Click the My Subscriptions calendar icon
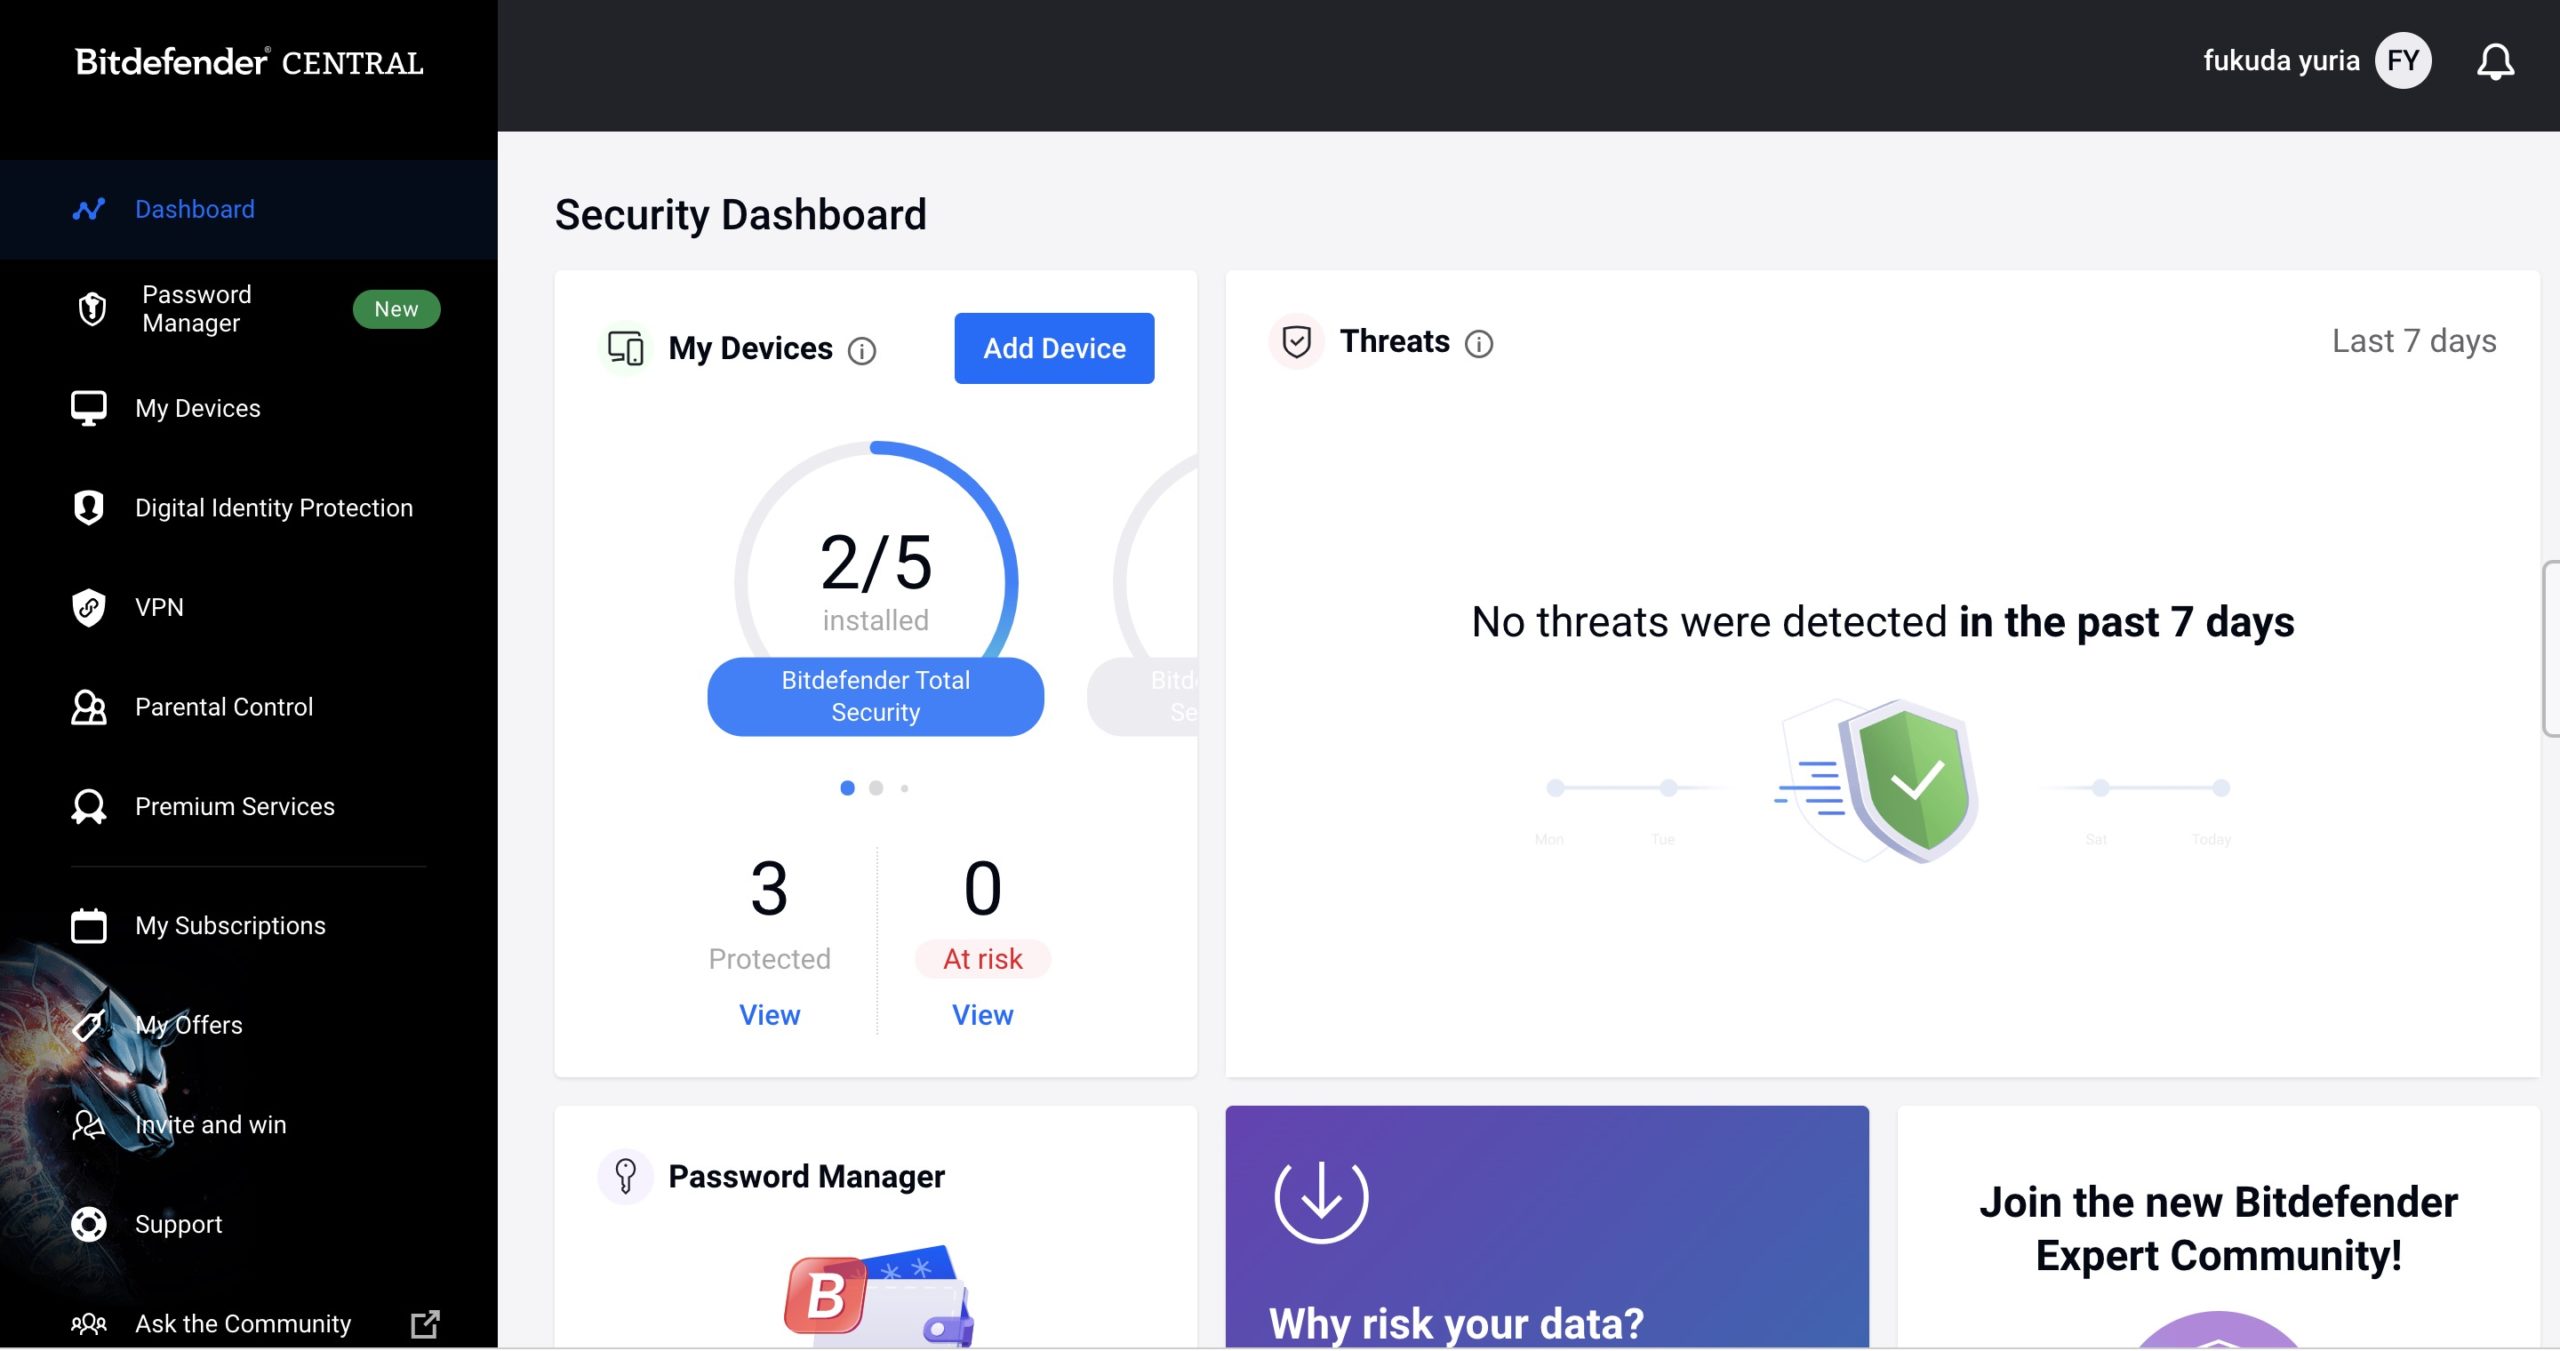2560x1351 pixels. coord(89,925)
